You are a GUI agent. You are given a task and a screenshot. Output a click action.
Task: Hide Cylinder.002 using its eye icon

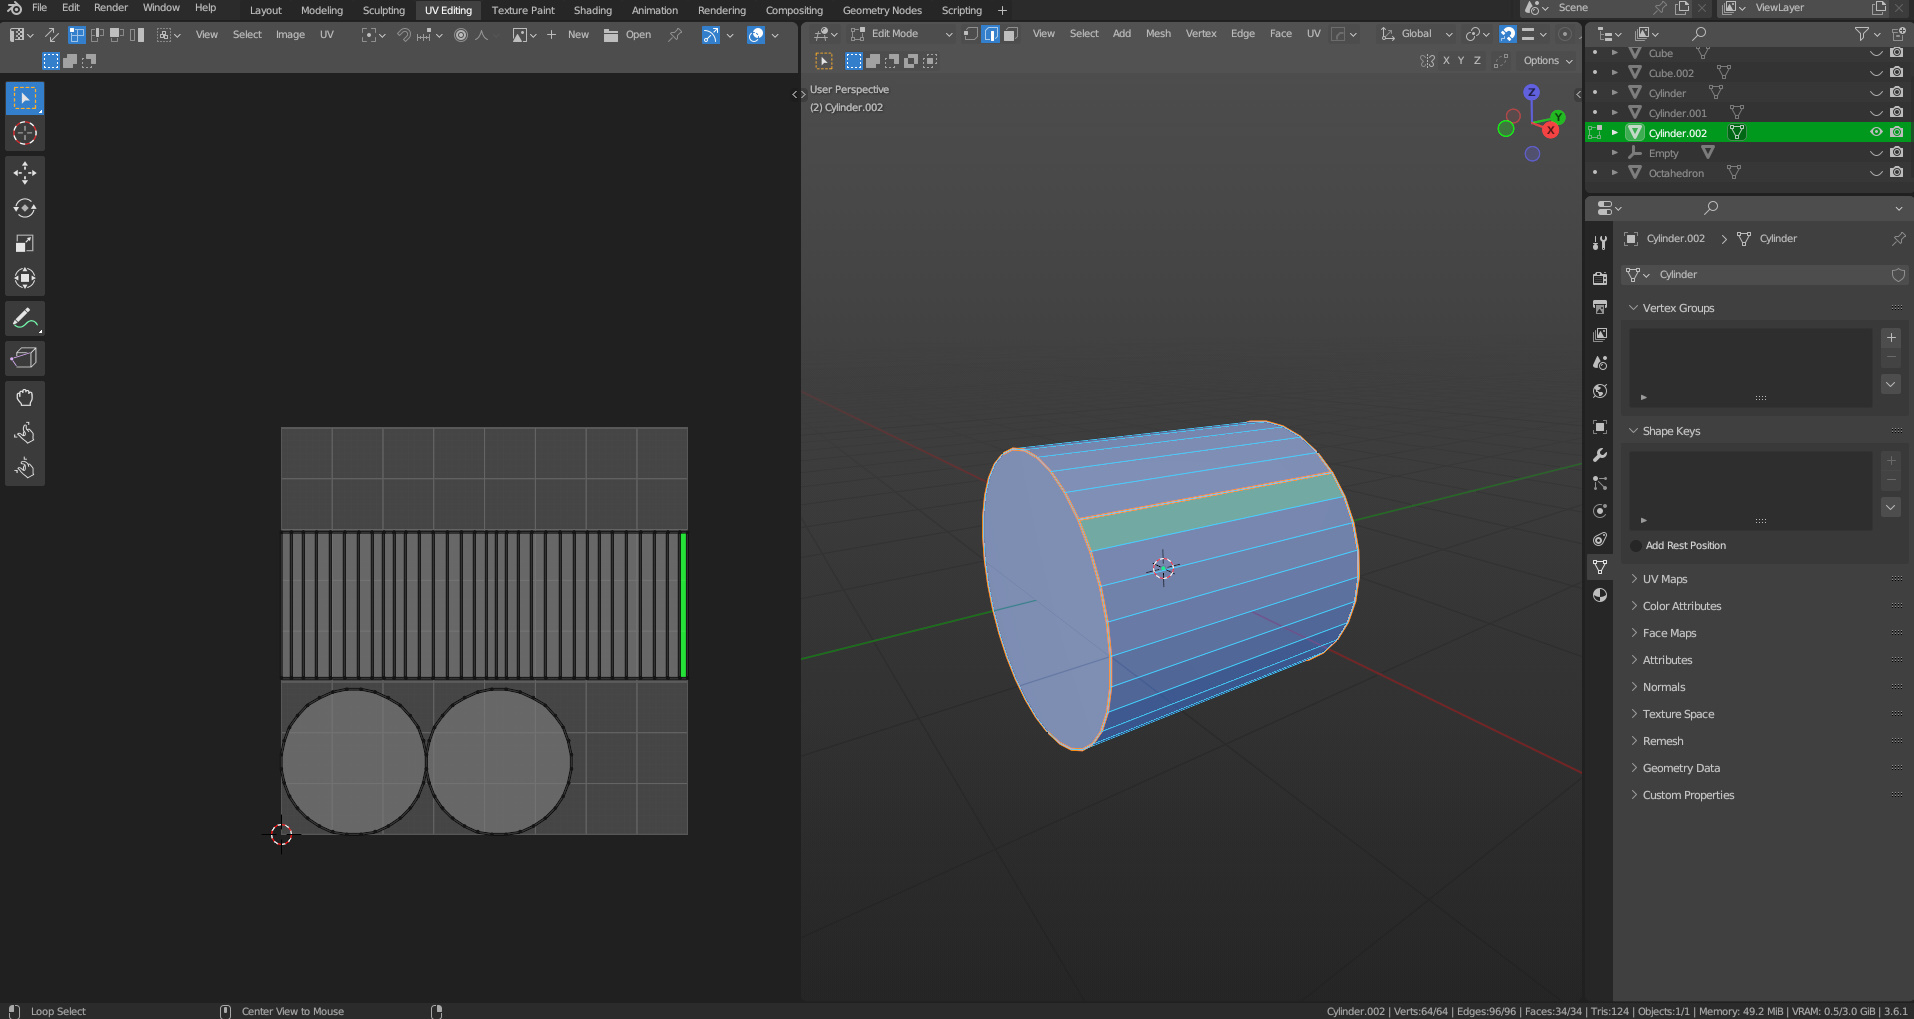tap(1876, 132)
